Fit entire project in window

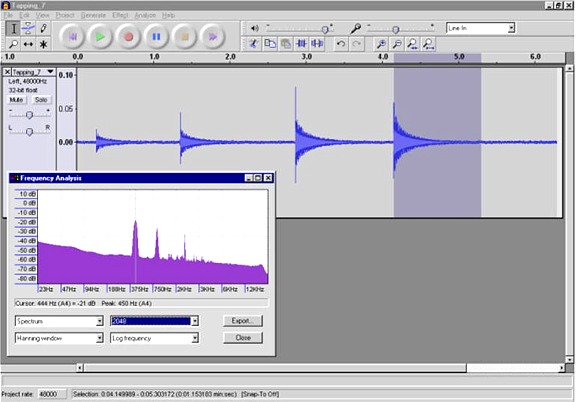click(x=428, y=44)
